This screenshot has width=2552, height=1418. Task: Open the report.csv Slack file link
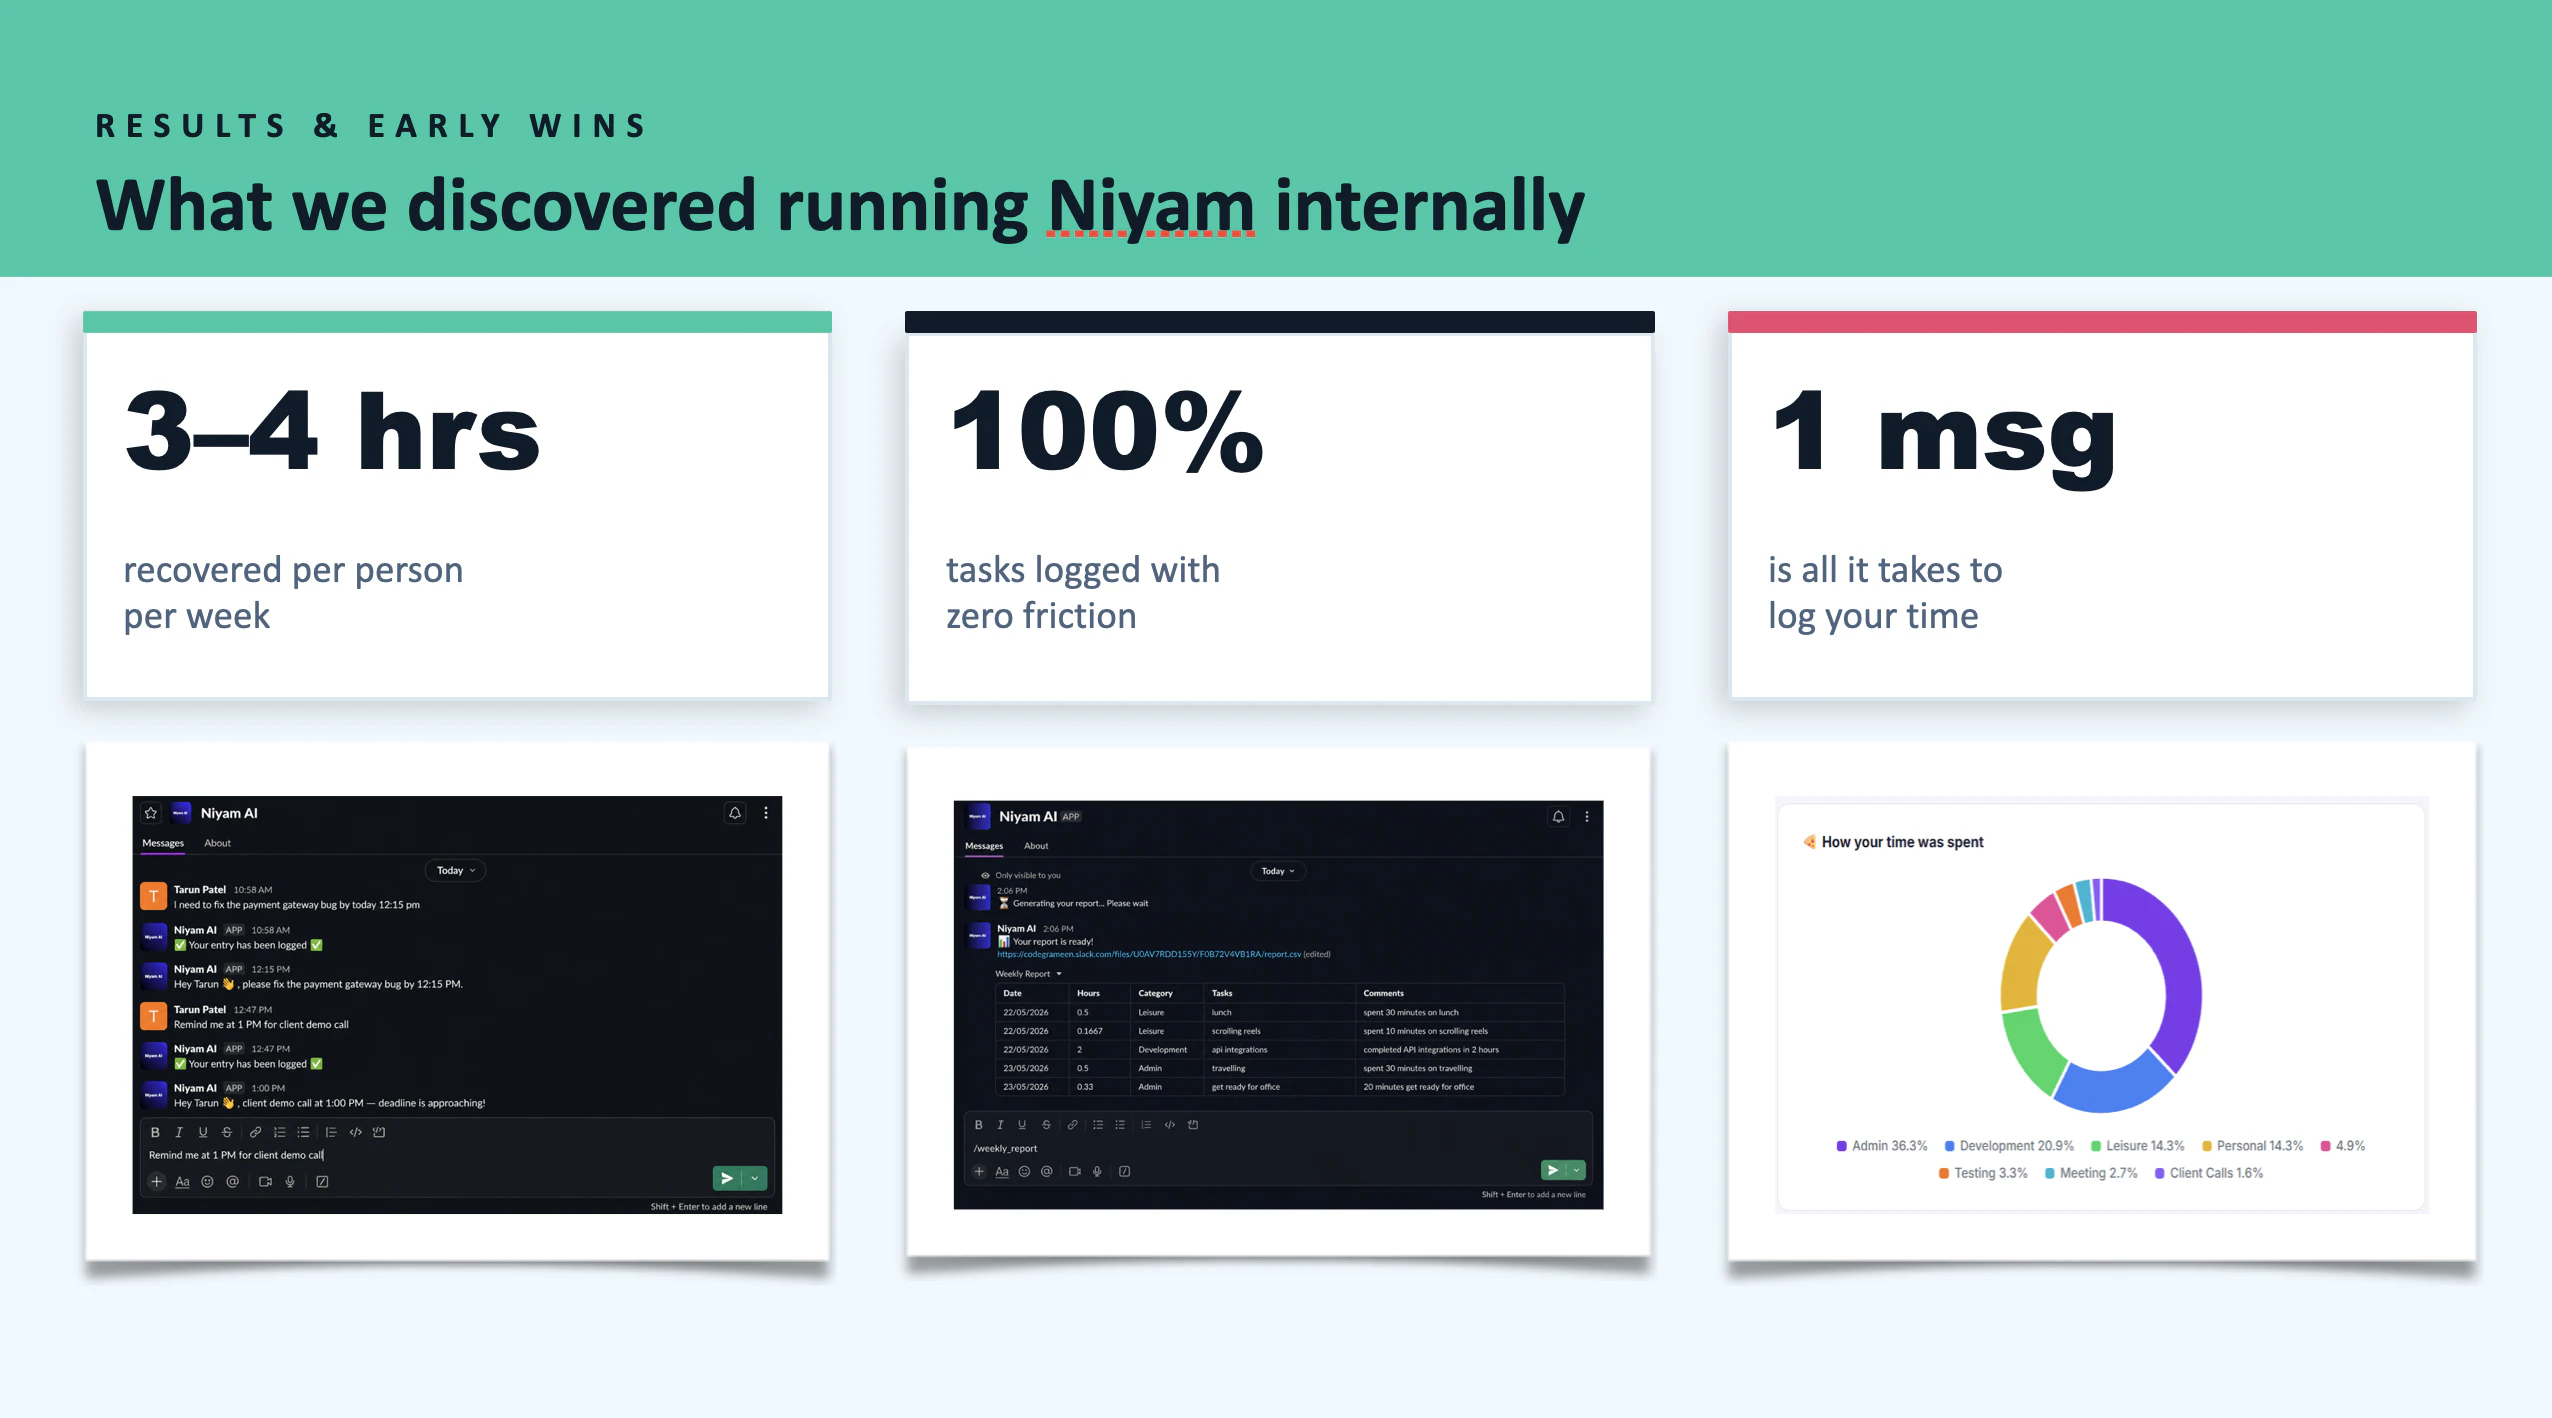1149,954
